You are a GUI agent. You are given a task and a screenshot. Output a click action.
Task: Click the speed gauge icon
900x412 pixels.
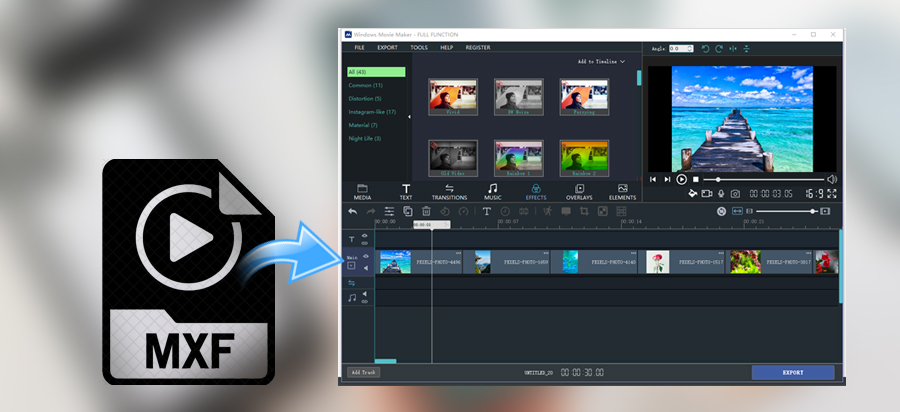463,211
